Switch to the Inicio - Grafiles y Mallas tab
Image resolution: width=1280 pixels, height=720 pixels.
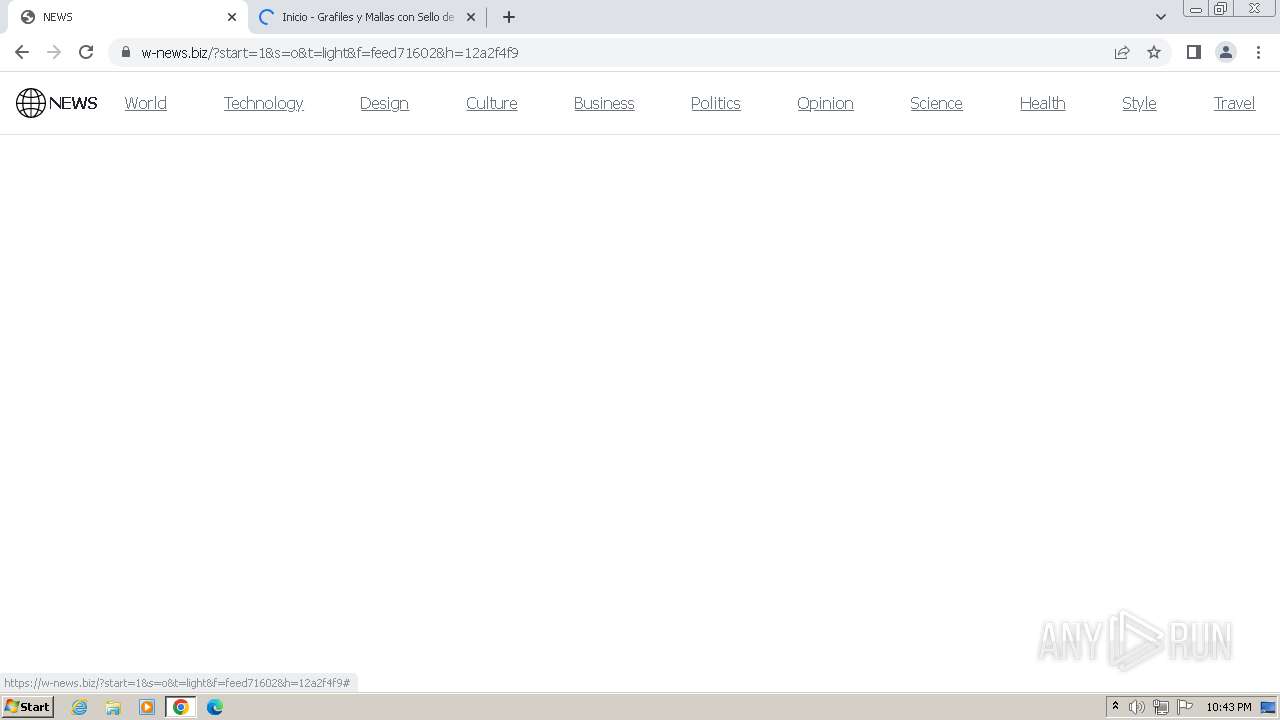tap(367, 17)
